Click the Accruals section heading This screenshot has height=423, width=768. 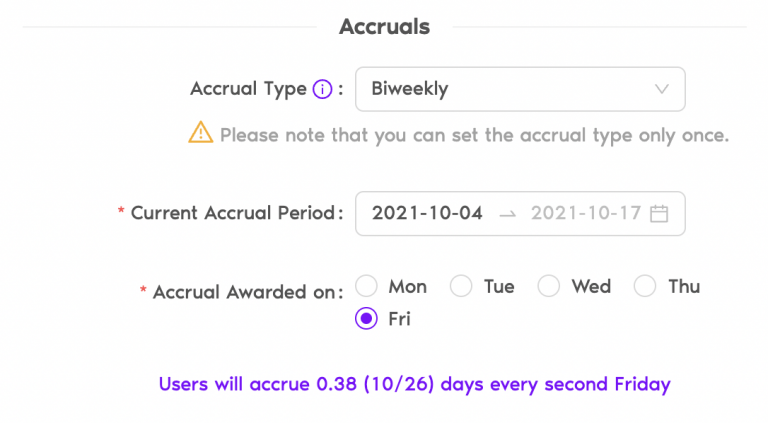[384, 26]
